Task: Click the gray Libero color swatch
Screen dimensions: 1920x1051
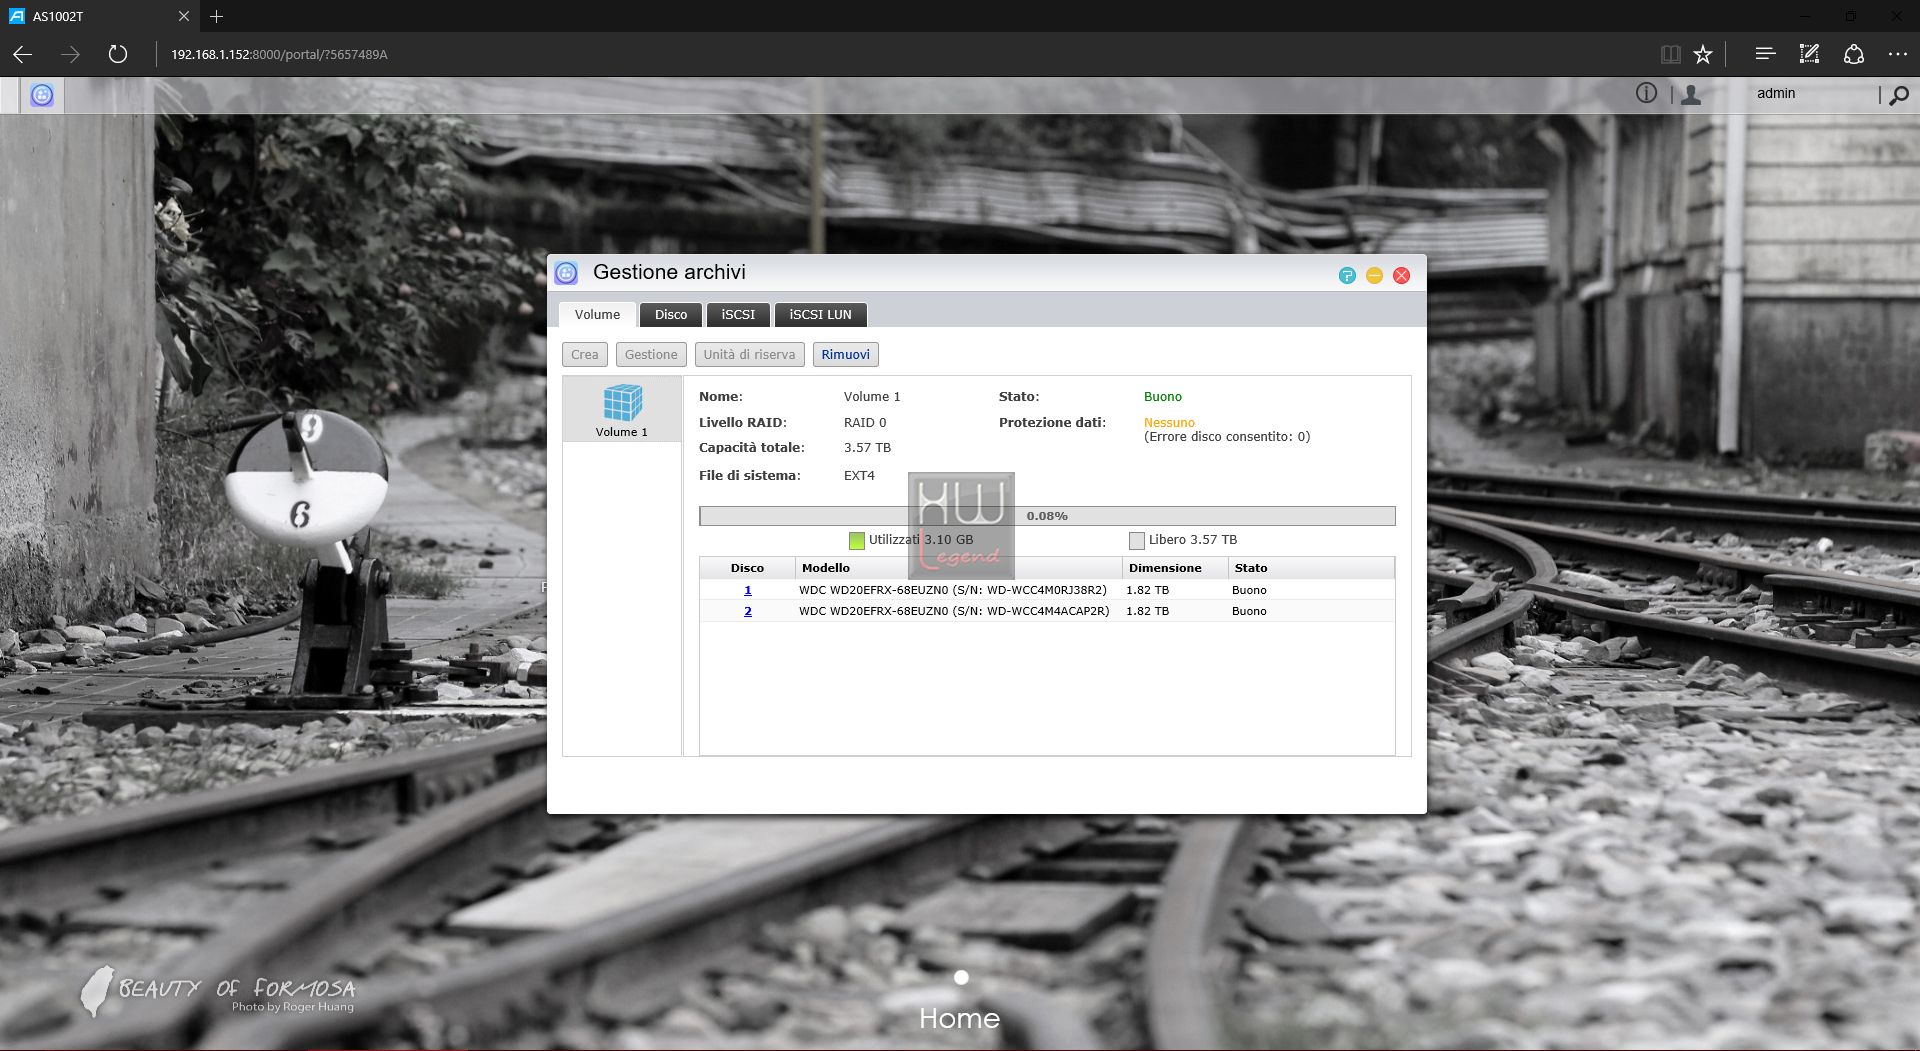Action: (1136, 541)
